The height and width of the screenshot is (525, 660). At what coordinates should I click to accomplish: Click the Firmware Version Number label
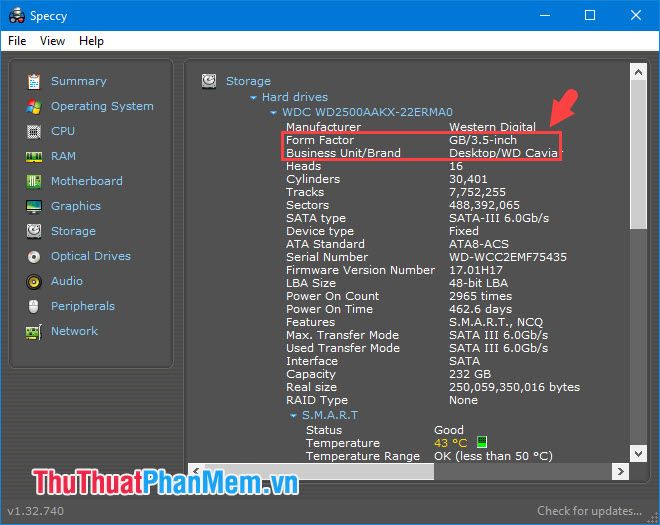click(x=360, y=270)
